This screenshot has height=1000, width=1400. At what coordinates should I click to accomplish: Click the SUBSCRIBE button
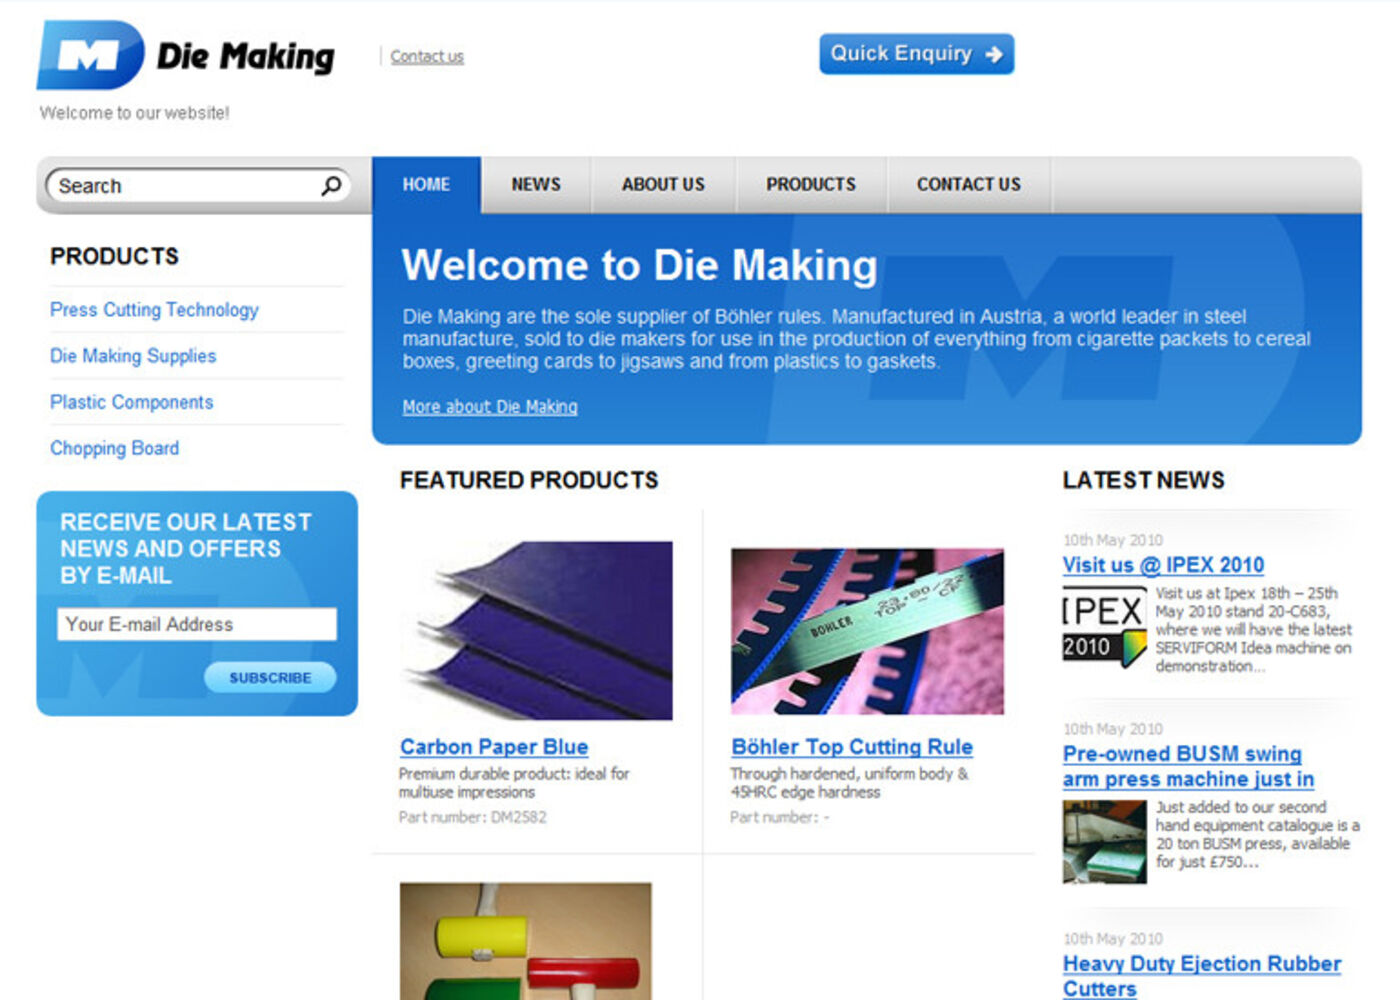point(269,677)
